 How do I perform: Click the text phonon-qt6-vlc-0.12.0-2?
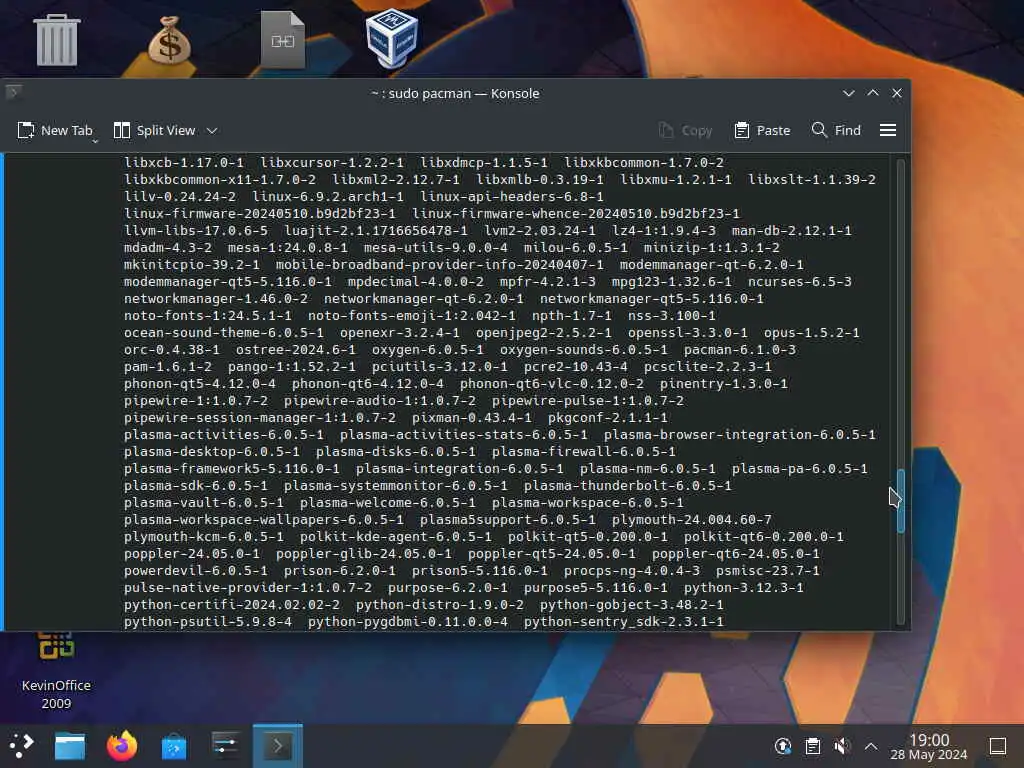(x=551, y=383)
